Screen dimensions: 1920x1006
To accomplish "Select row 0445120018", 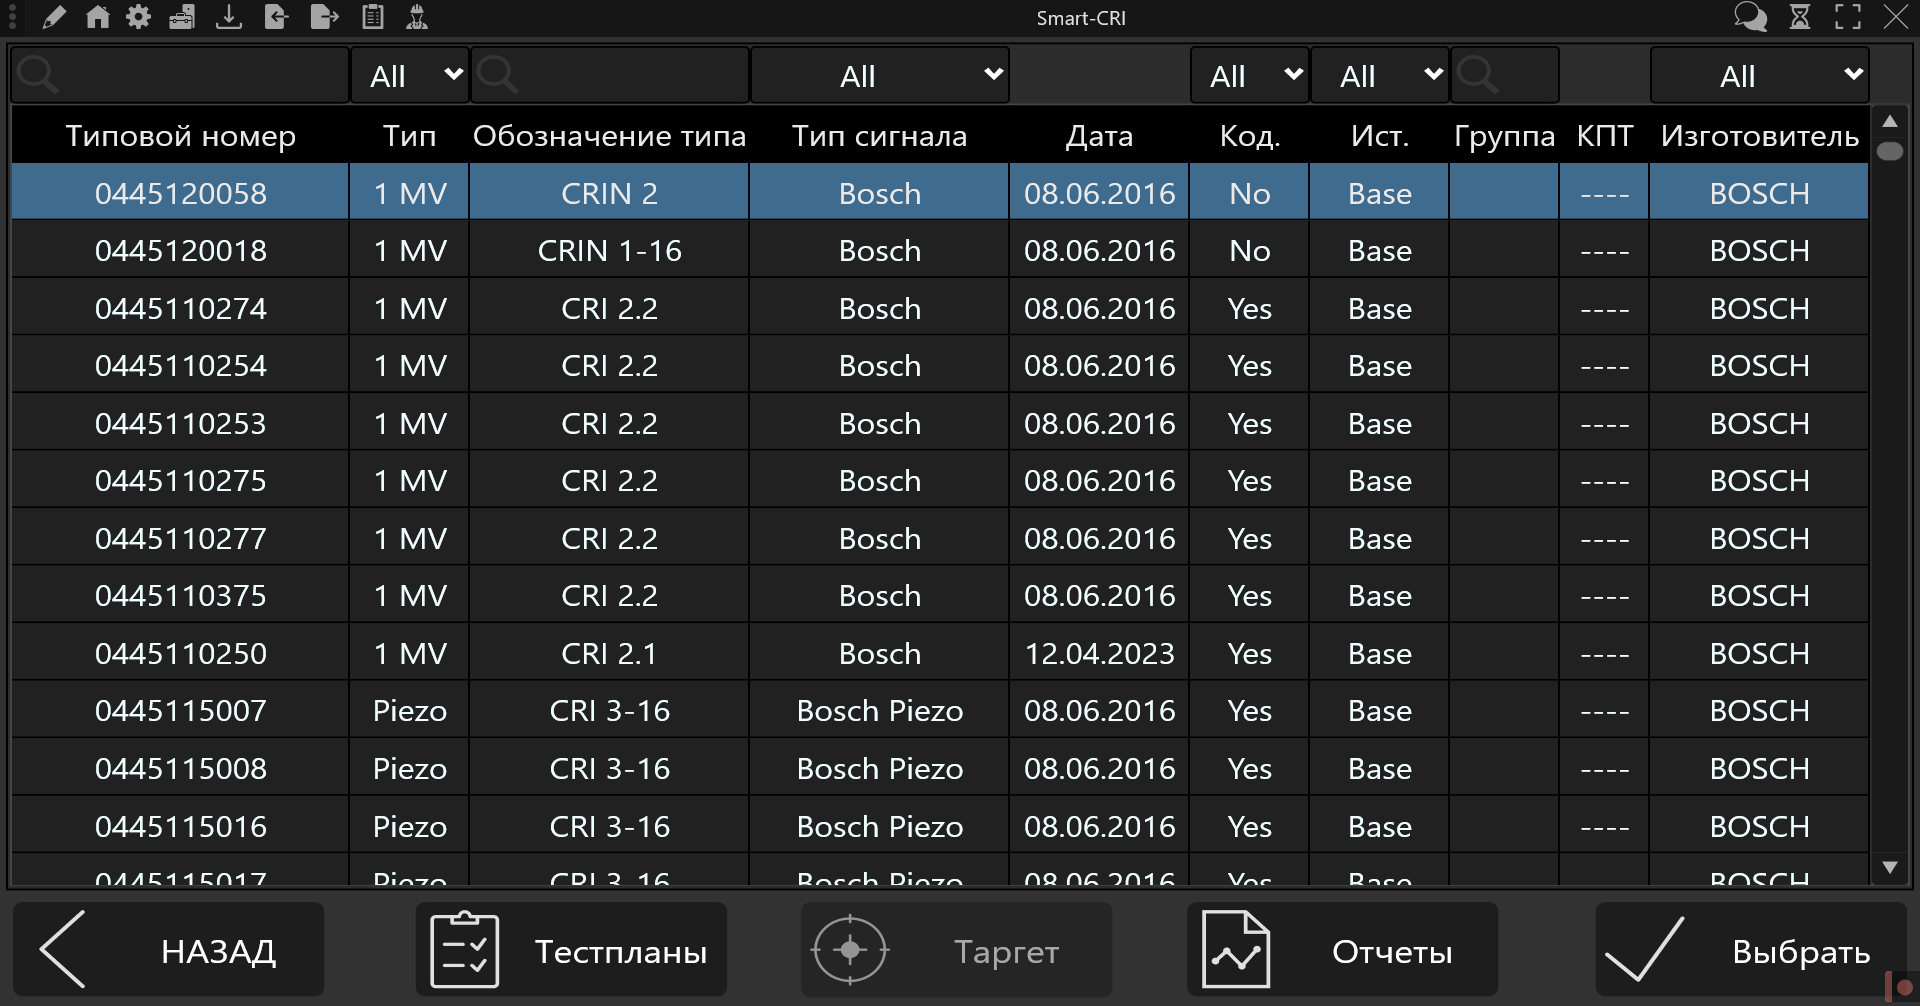I will (940, 250).
